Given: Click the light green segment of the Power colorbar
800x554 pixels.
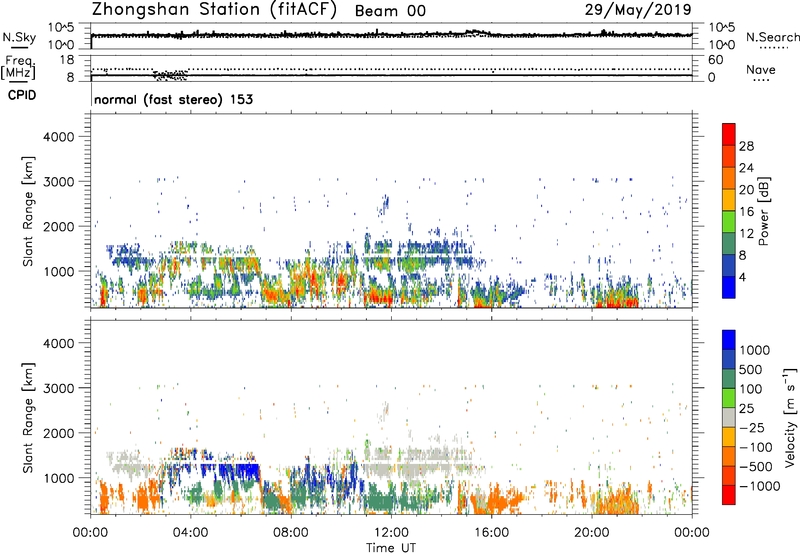Looking at the screenshot, I should click(729, 222).
